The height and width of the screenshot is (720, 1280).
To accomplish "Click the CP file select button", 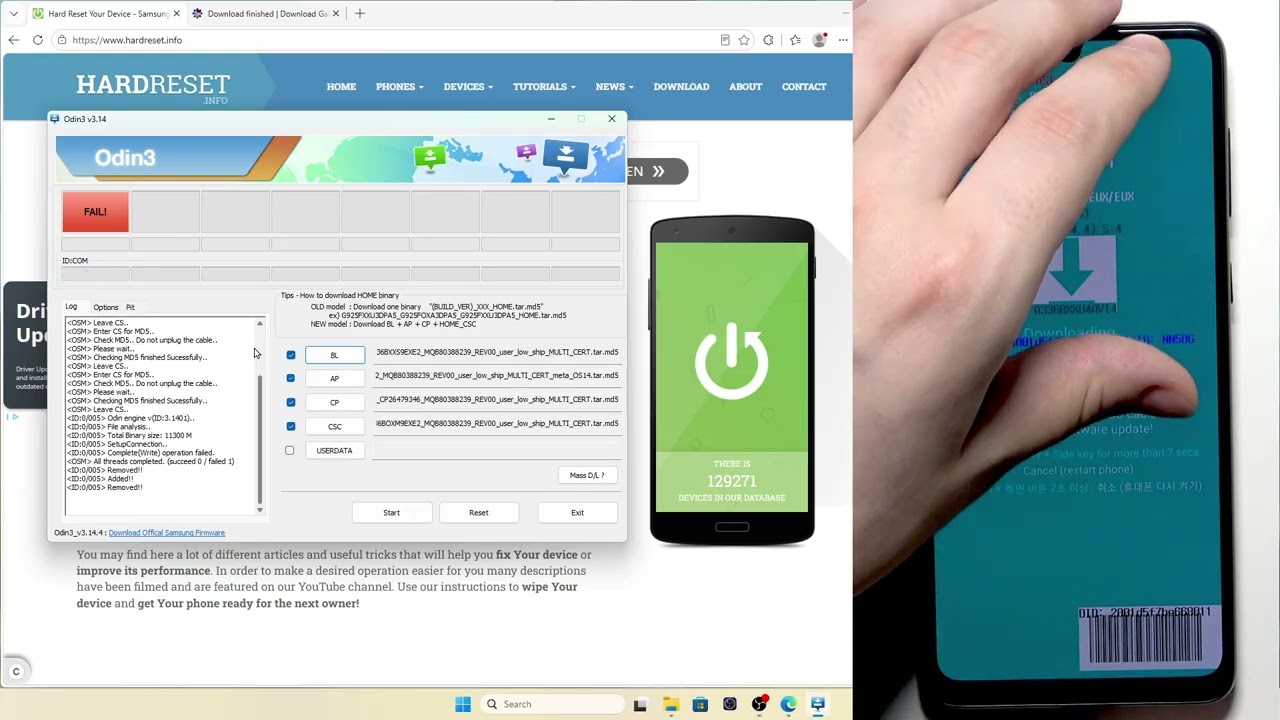I will 335,403.
